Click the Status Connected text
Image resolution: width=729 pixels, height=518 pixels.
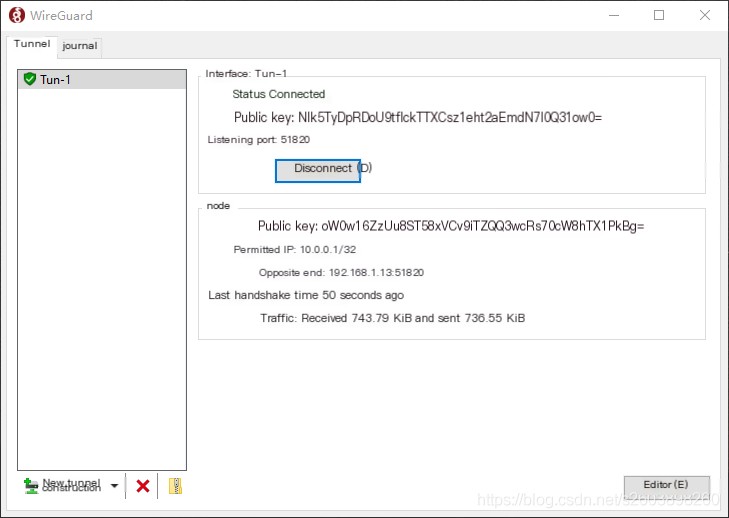(x=278, y=94)
